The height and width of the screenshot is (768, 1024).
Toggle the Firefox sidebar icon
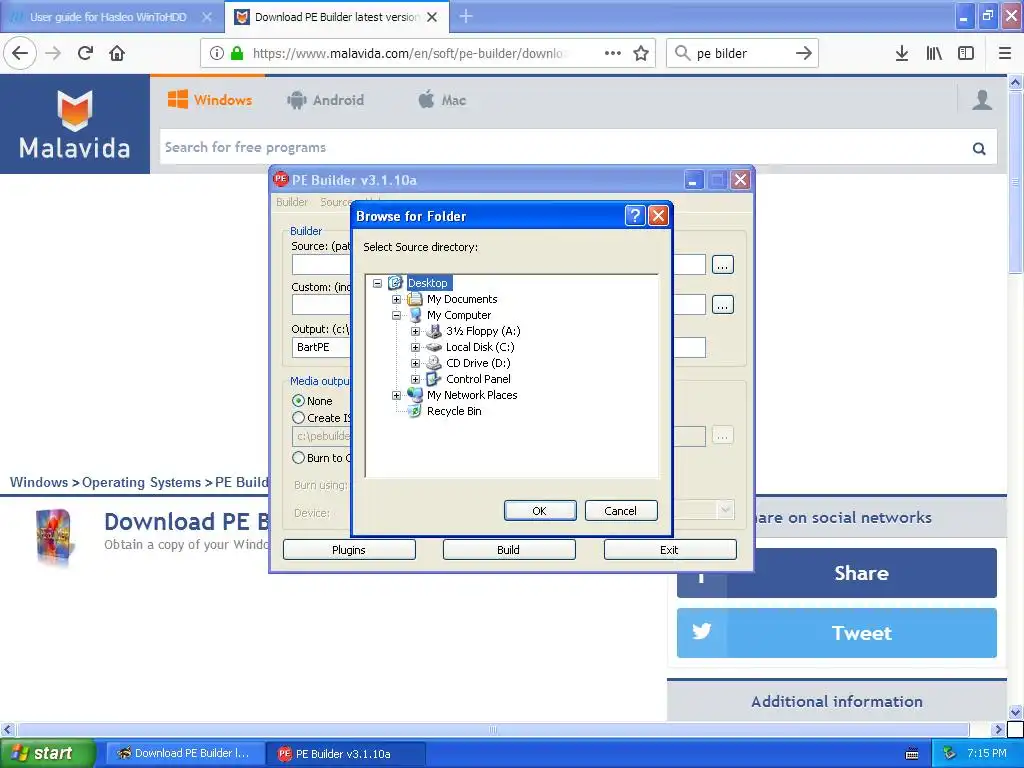tap(966, 53)
